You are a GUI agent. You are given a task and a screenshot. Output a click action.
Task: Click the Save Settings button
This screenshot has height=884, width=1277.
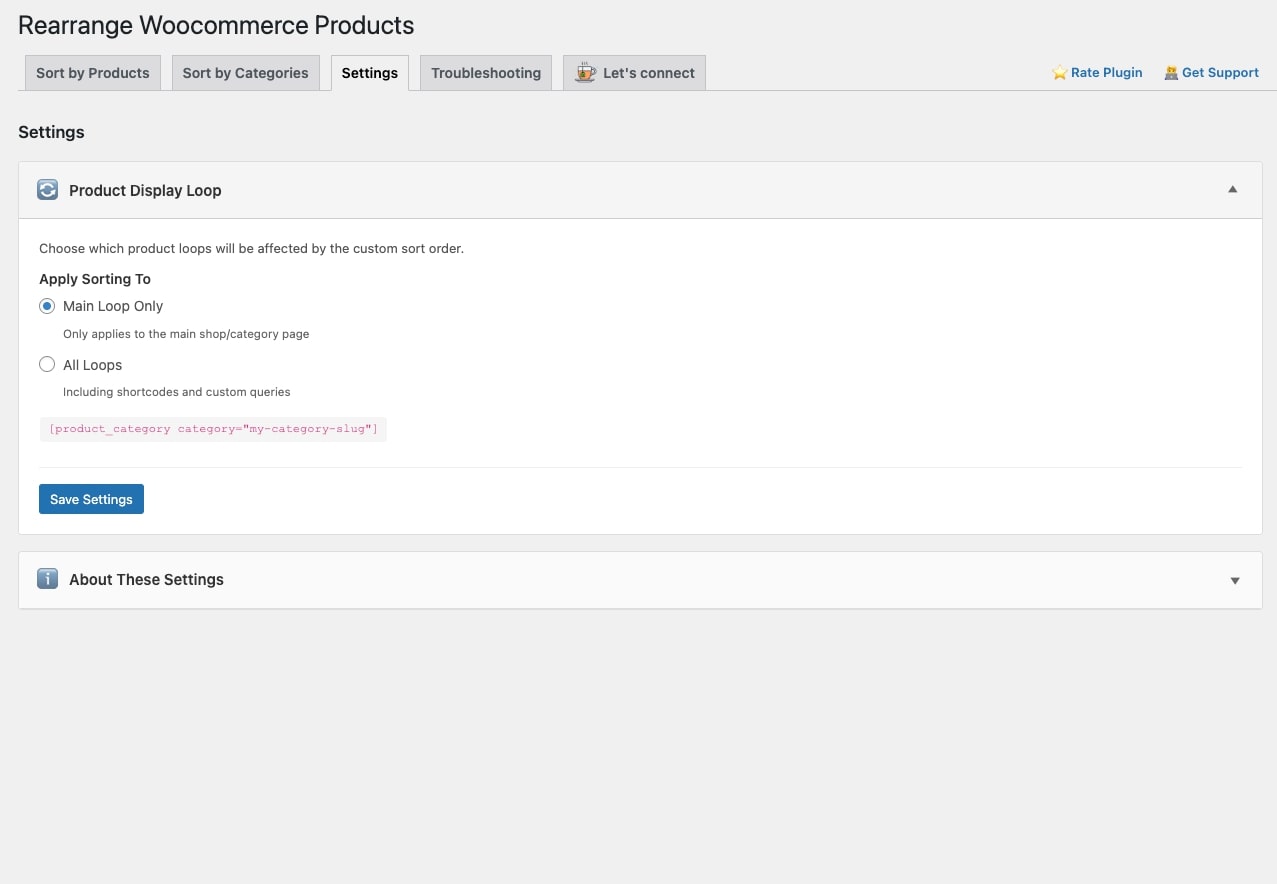[x=91, y=498]
